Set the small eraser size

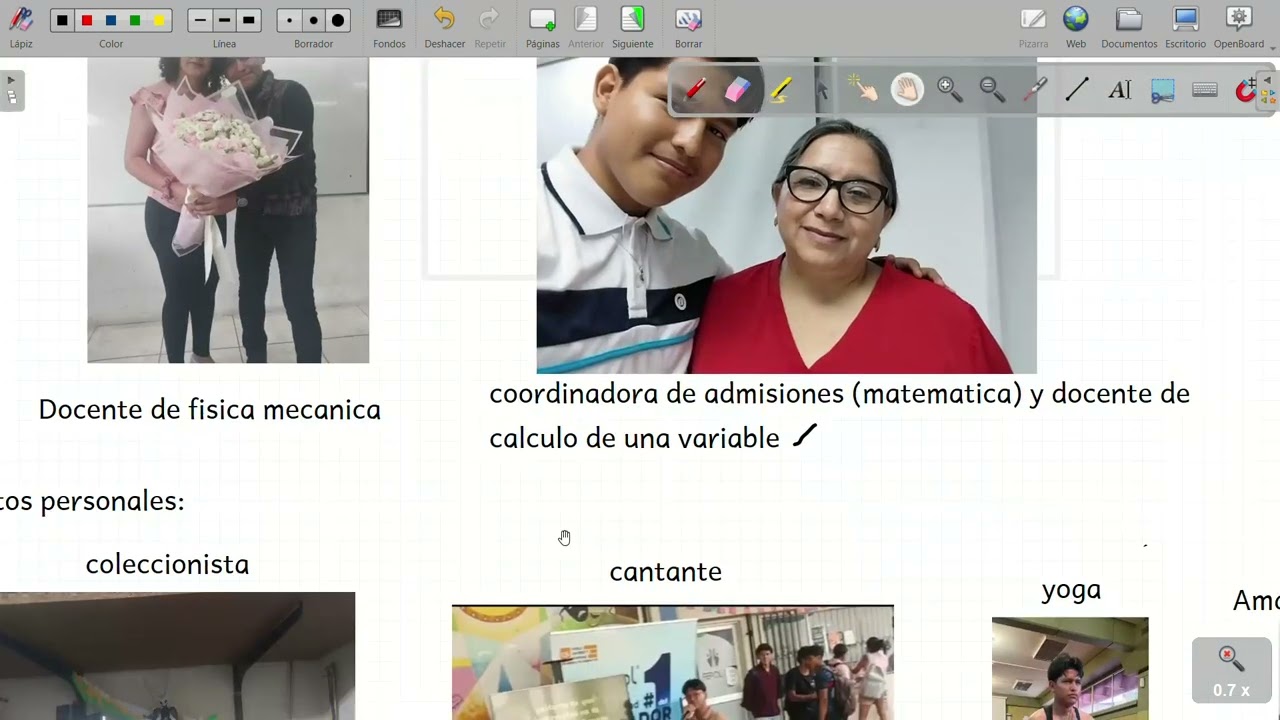(x=289, y=20)
